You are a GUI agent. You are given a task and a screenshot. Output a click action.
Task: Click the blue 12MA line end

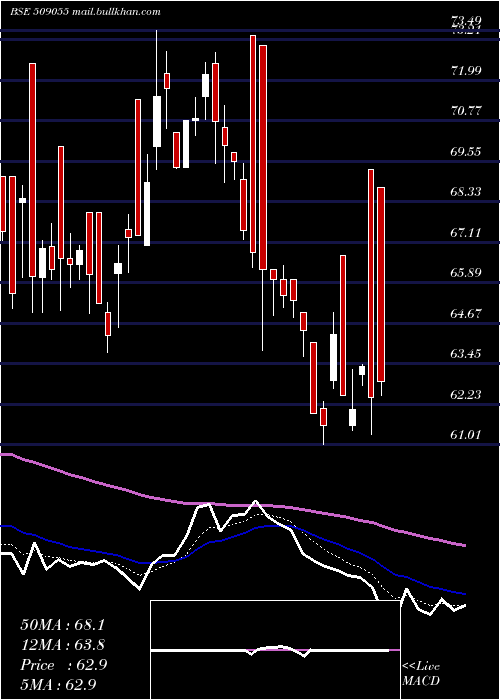click(464, 594)
